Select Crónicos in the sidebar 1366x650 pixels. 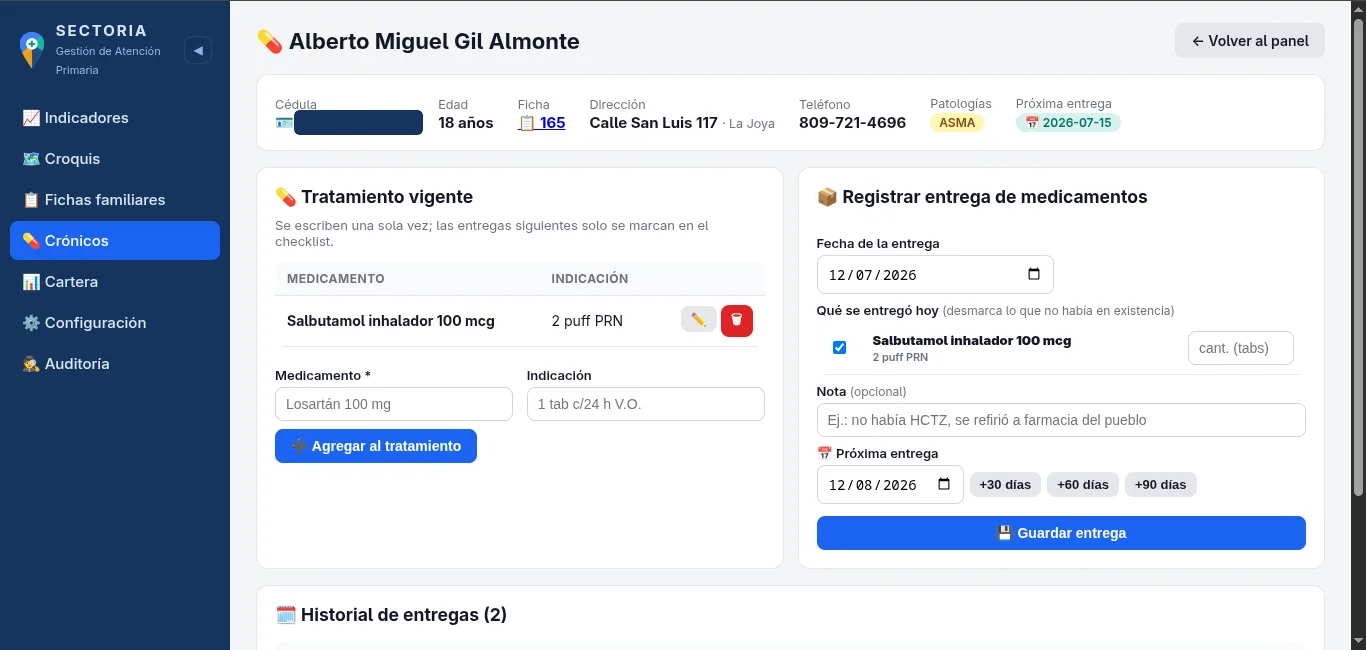(x=115, y=241)
